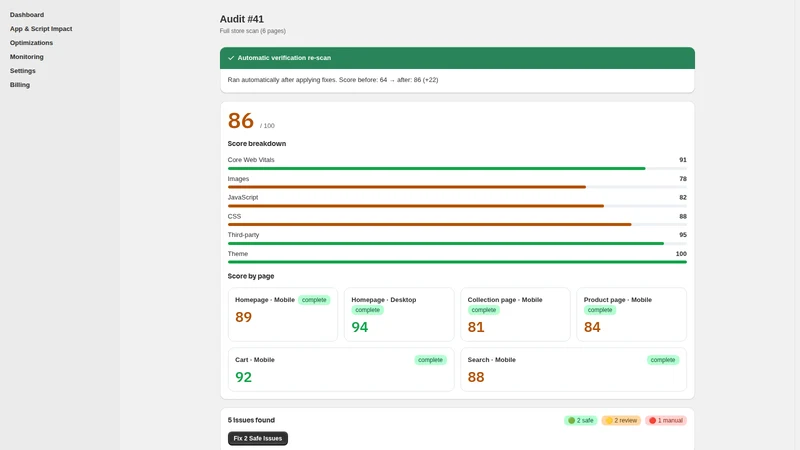This screenshot has height=450, width=800.
Task: Click the CSS score progress bar
Action: click(x=457, y=224)
